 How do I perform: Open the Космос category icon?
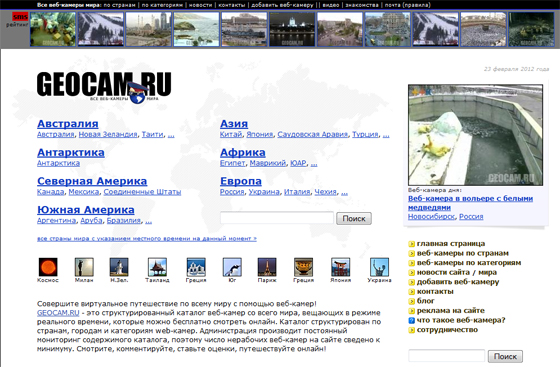point(48,267)
